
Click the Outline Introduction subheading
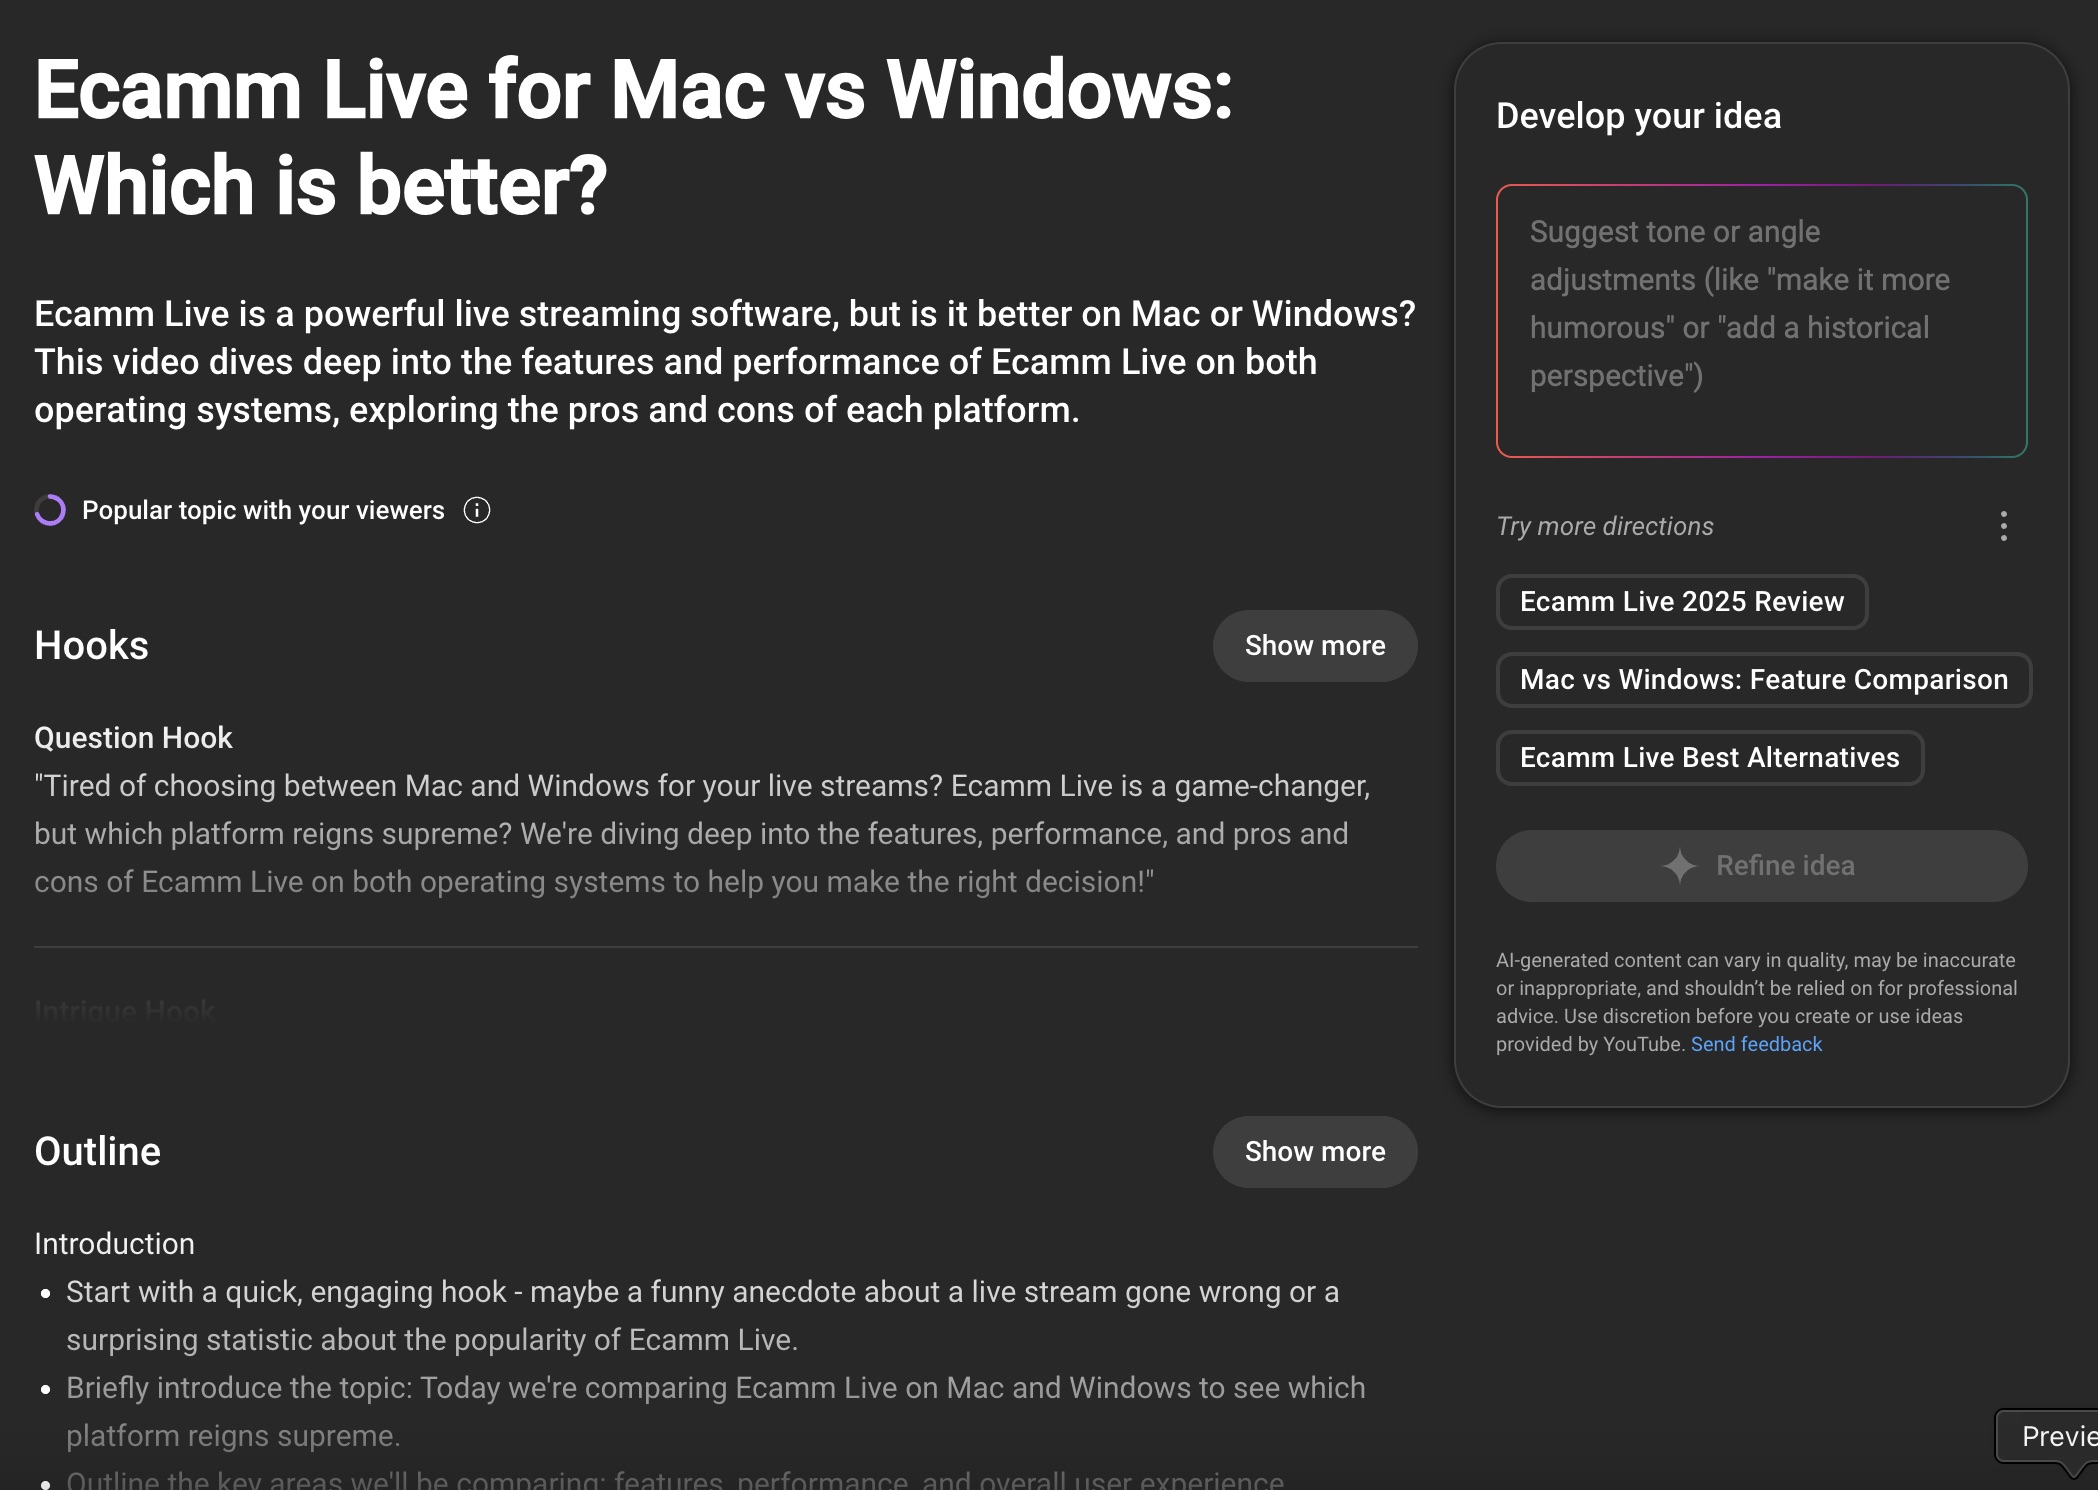point(114,1244)
